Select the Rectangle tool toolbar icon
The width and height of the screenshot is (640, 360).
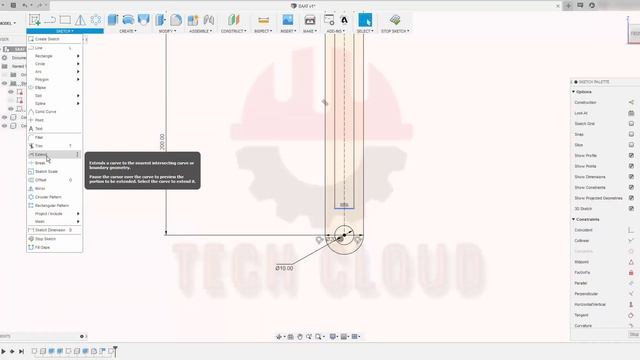[65, 20]
